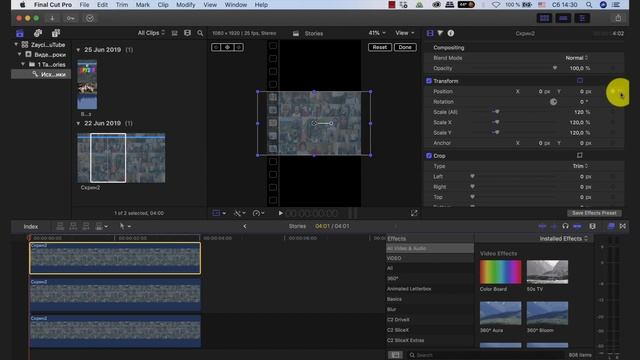Select the Color Board effect thumbnail
The height and width of the screenshot is (360, 640).
500,272
